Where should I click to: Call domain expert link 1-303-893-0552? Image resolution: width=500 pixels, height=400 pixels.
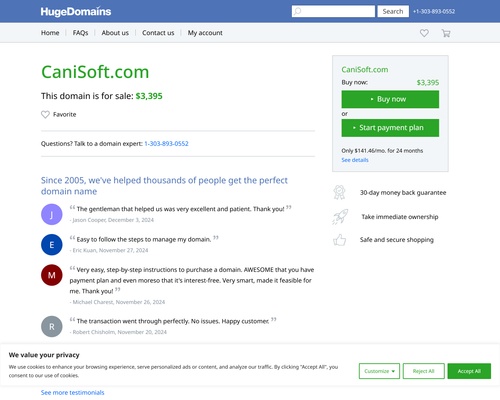166,144
